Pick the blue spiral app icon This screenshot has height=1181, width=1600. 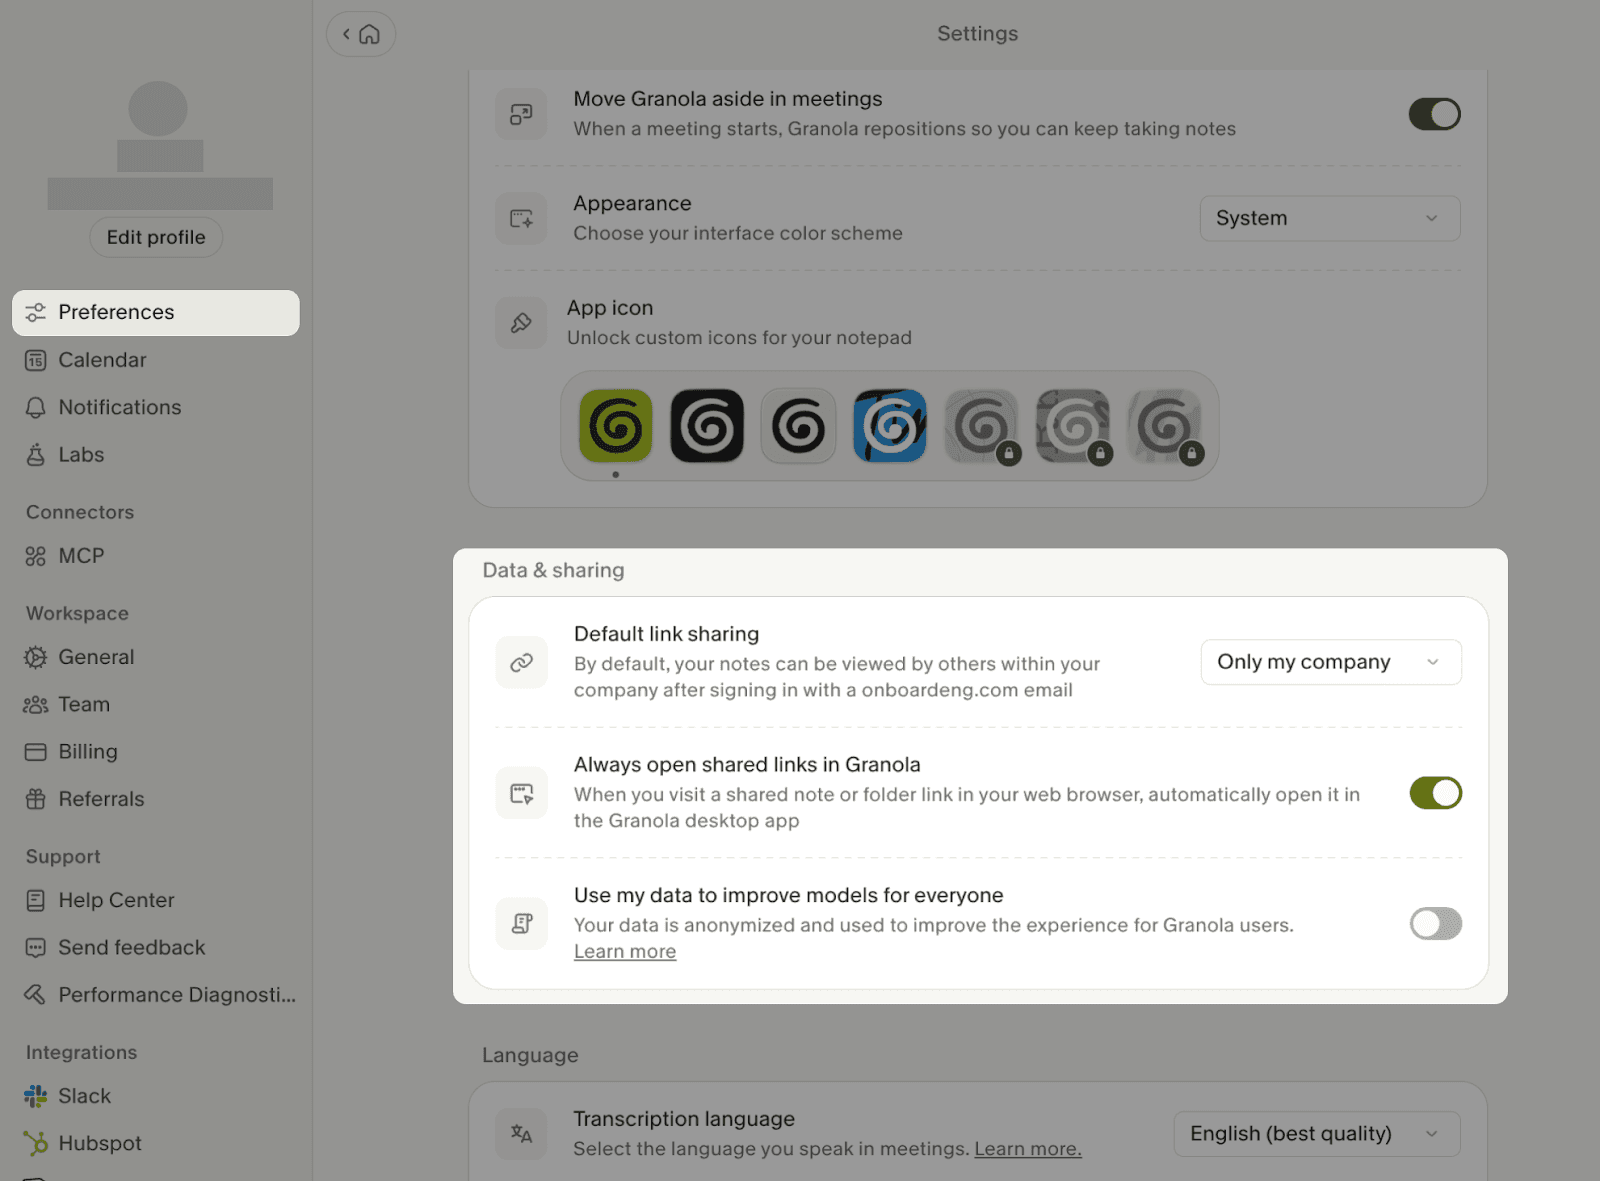click(x=890, y=426)
